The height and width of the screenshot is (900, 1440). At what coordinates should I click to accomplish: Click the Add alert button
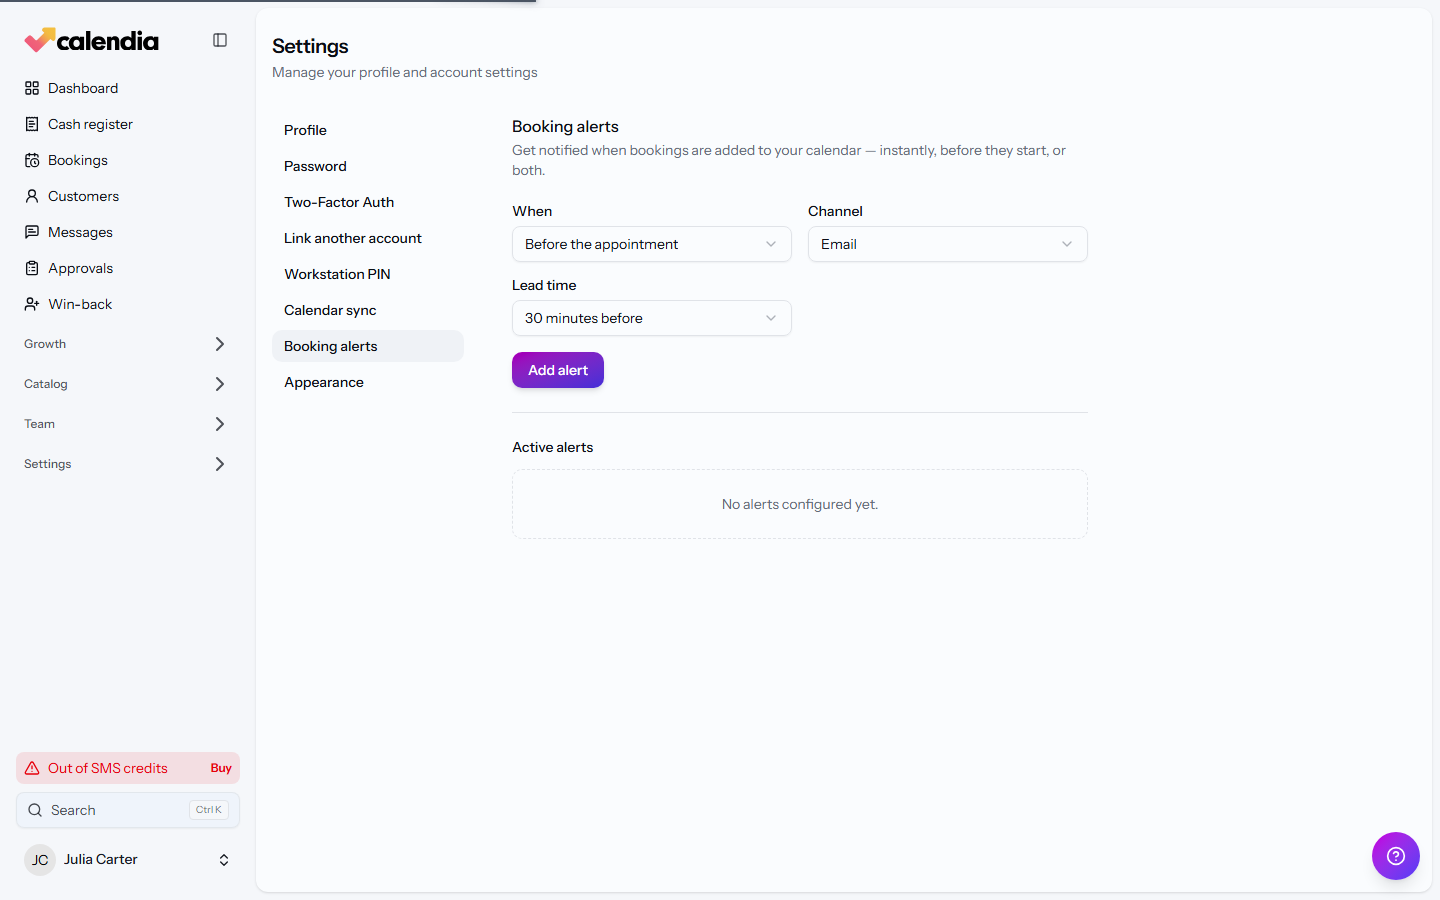pyautogui.click(x=558, y=370)
